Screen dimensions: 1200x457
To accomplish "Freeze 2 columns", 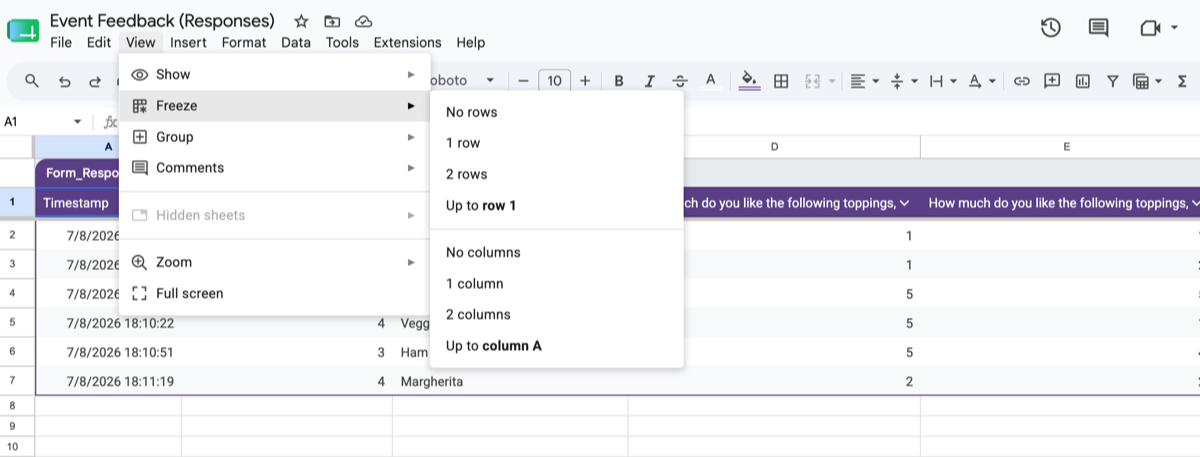I will [556, 314].
